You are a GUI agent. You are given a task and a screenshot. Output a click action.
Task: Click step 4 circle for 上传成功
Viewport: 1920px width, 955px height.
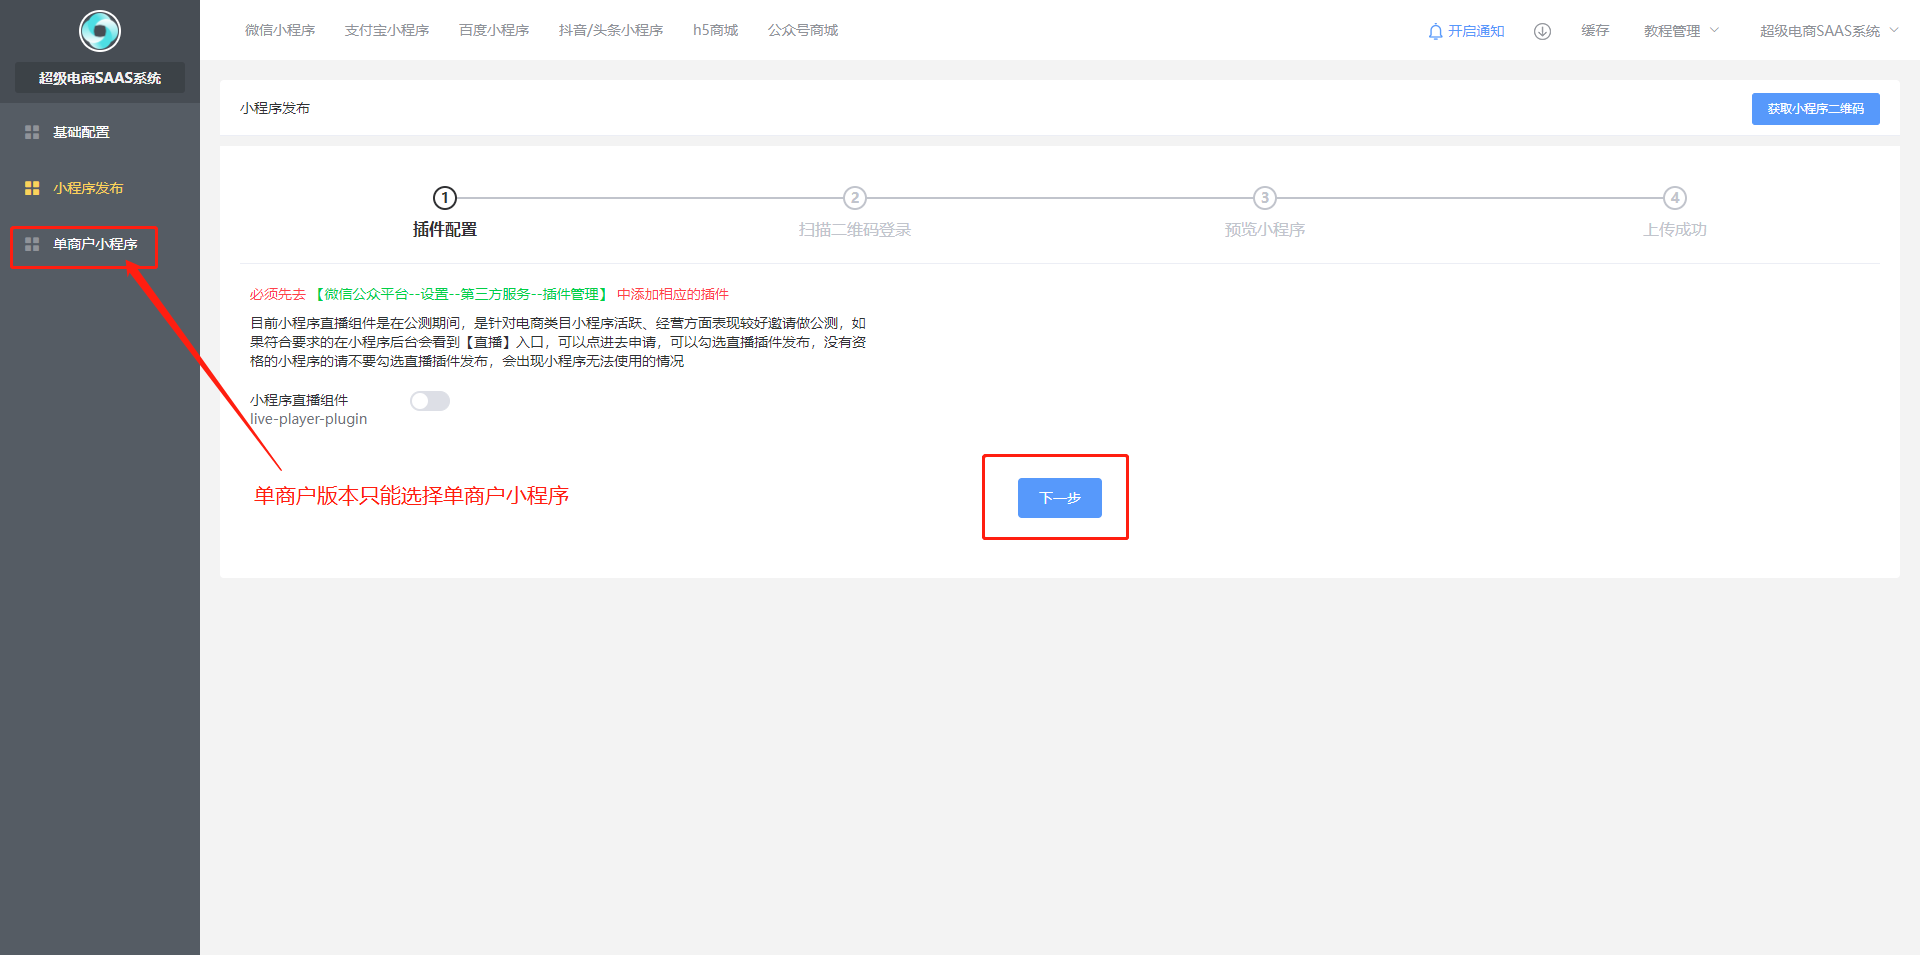(1674, 198)
